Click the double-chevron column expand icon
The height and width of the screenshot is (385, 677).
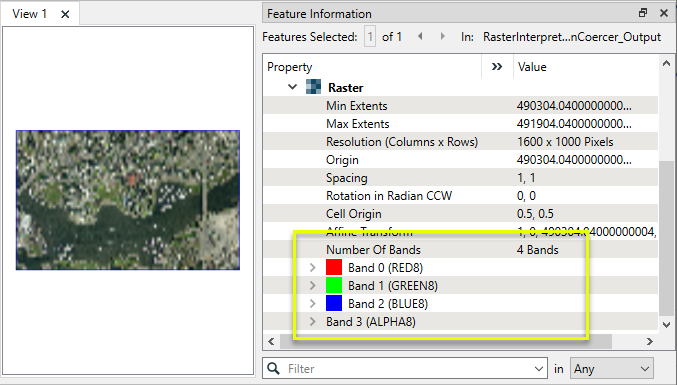497,66
